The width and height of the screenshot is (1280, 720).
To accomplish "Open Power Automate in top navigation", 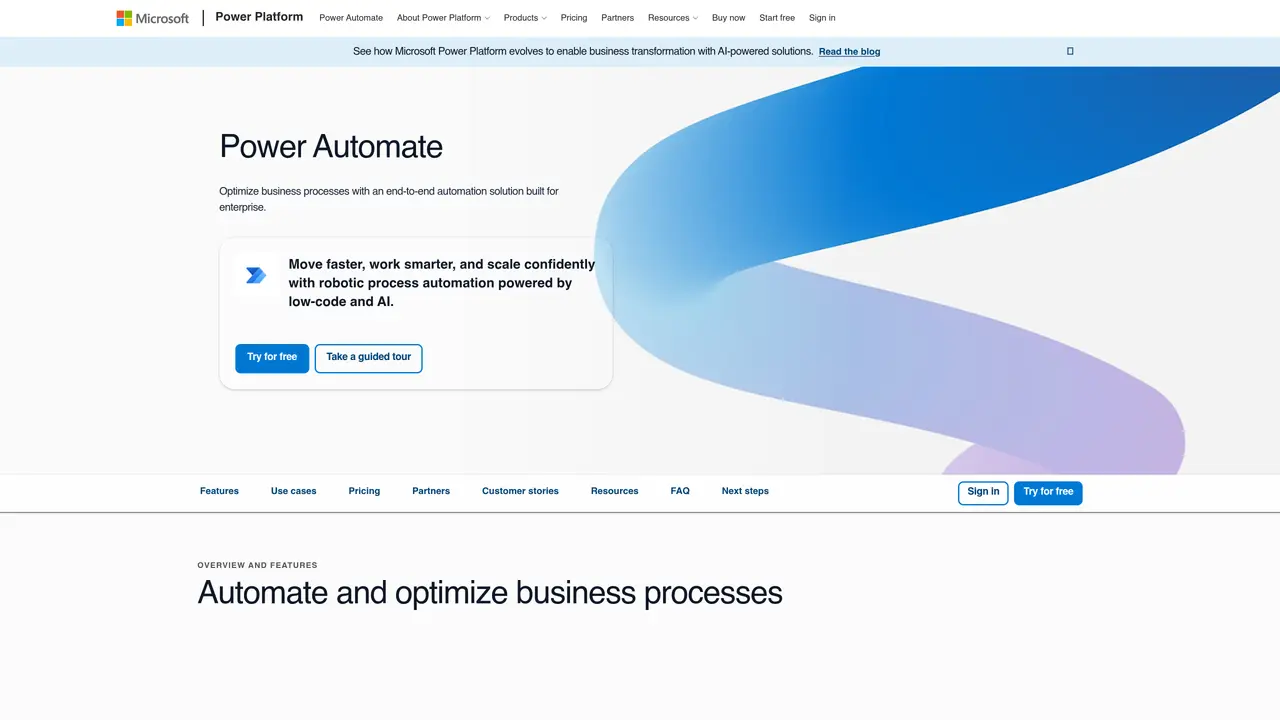I will pyautogui.click(x=351, y=18).
